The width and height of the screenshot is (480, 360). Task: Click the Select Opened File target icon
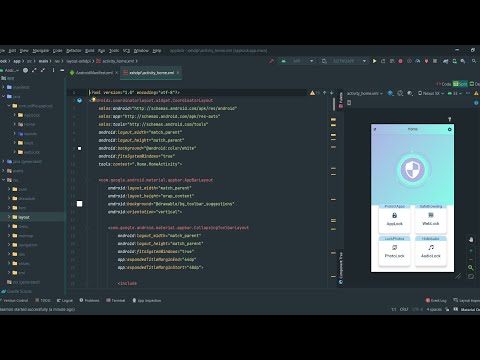tap(25, 70)
